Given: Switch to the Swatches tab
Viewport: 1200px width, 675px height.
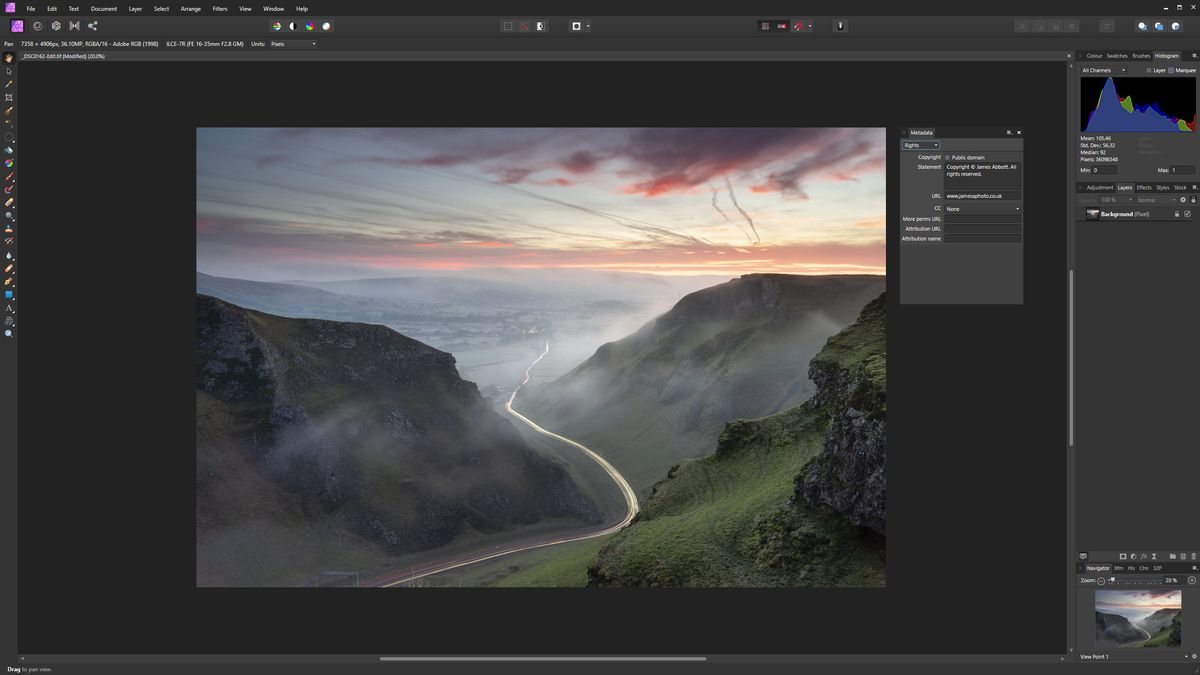Looking at the screenshot, I should [1117, 56].
